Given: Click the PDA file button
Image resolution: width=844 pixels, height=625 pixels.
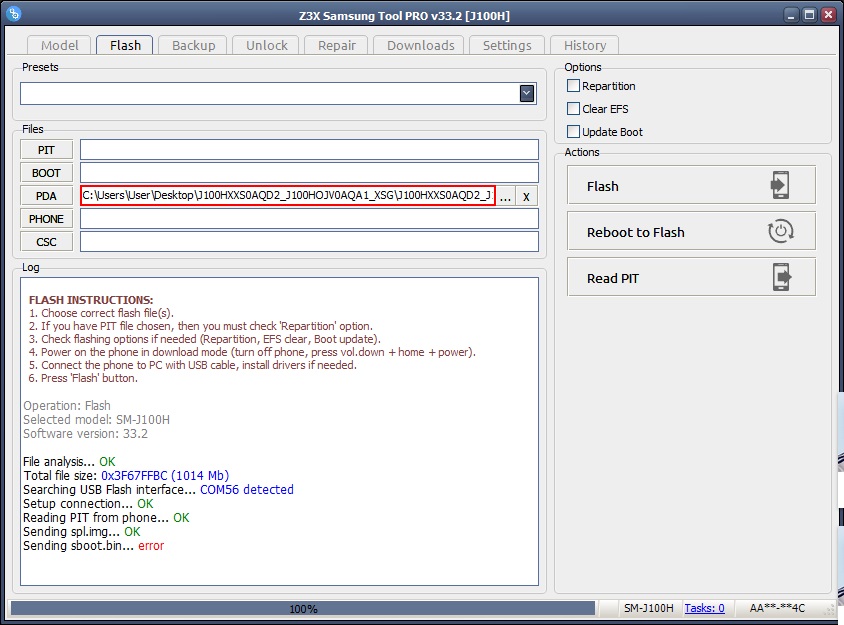Looking at the screenshot, I should click(46, 196).
